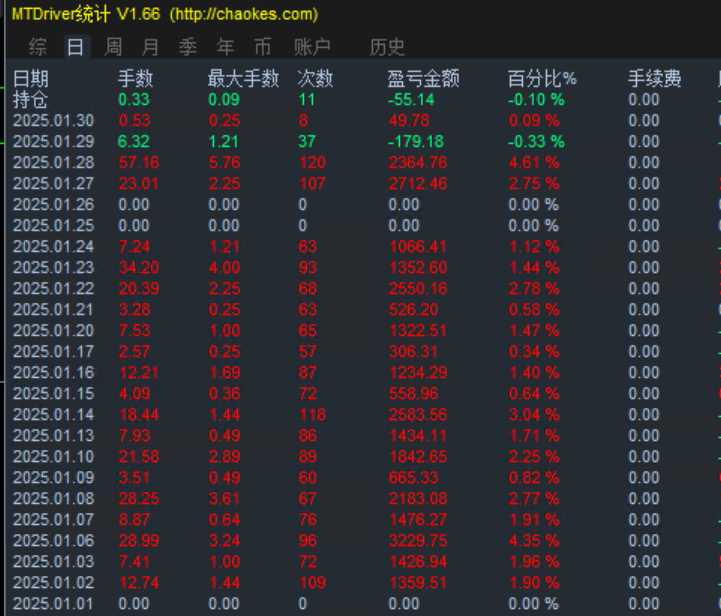Click the 日期 column header
Viewport: 721px width, 616px height.
coord(31,79)
